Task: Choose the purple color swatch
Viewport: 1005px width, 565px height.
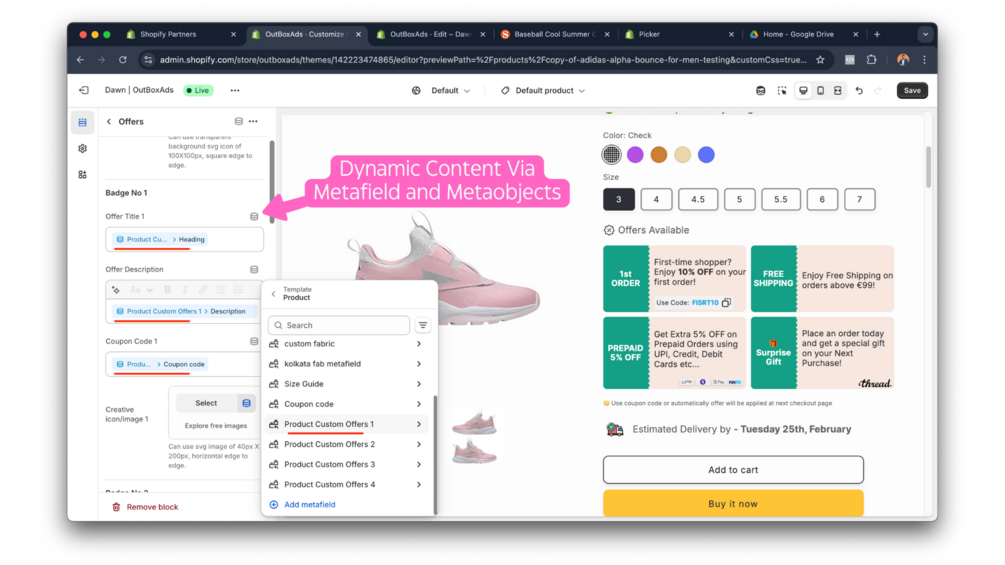Action: click(x=635, y=155)
